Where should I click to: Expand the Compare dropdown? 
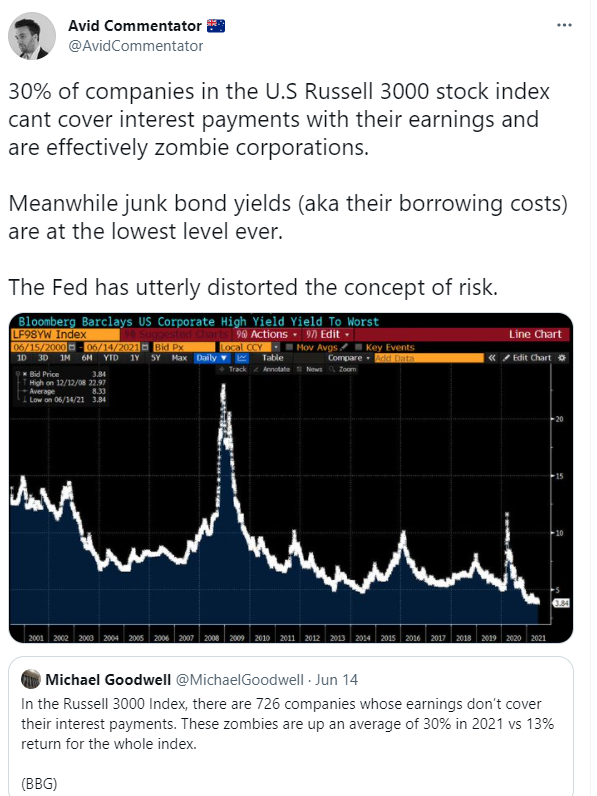pos(349,358)
